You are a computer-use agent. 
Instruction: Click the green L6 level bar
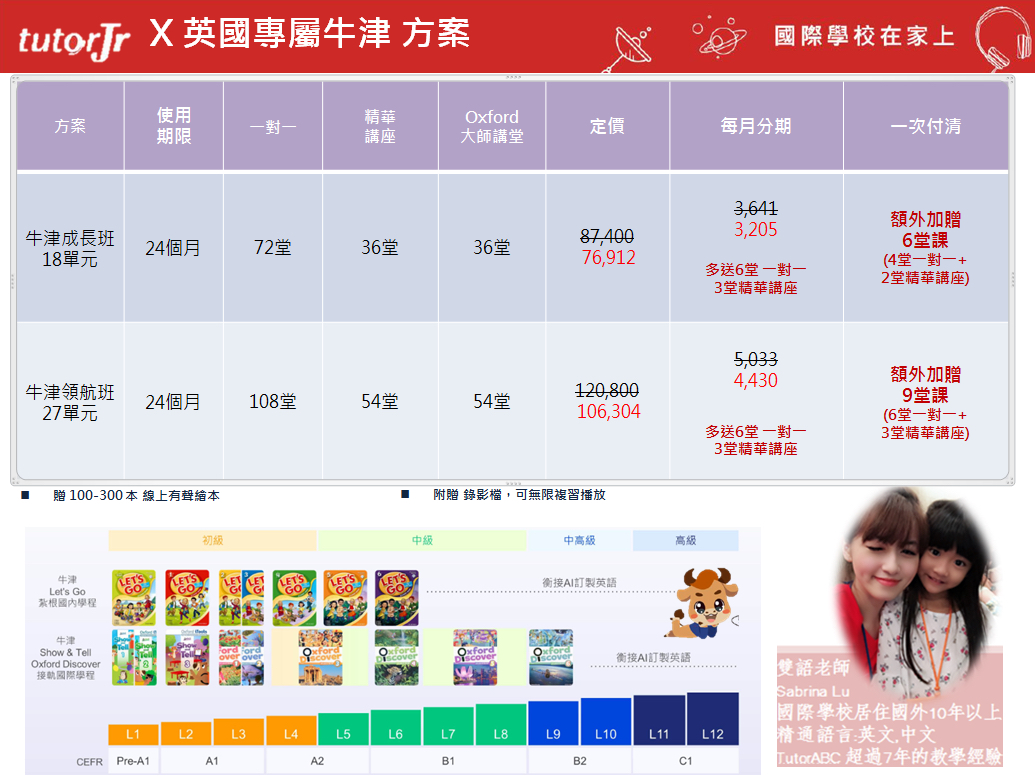pos(396,728)
